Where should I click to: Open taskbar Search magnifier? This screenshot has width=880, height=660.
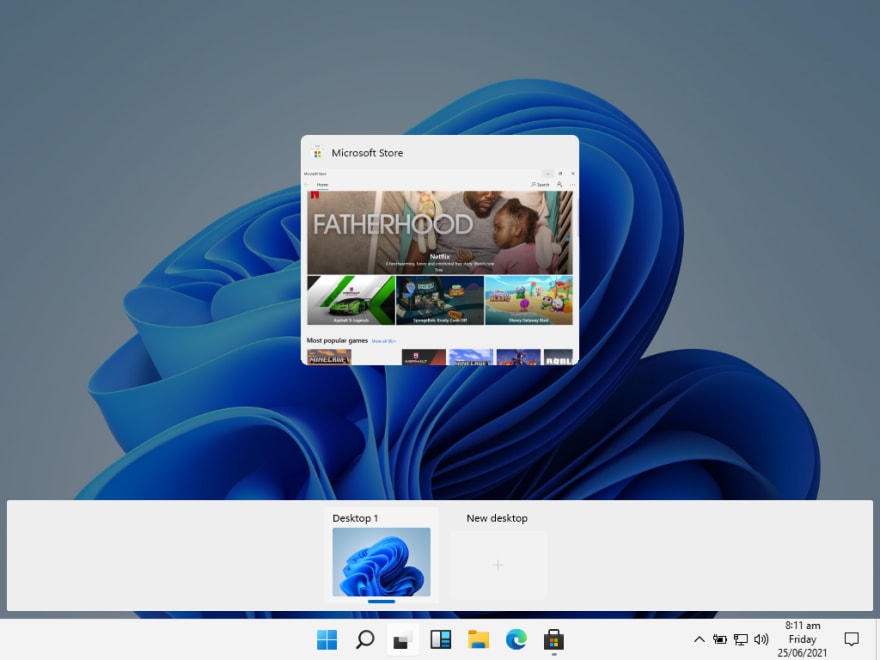click(x=365, y=639)
